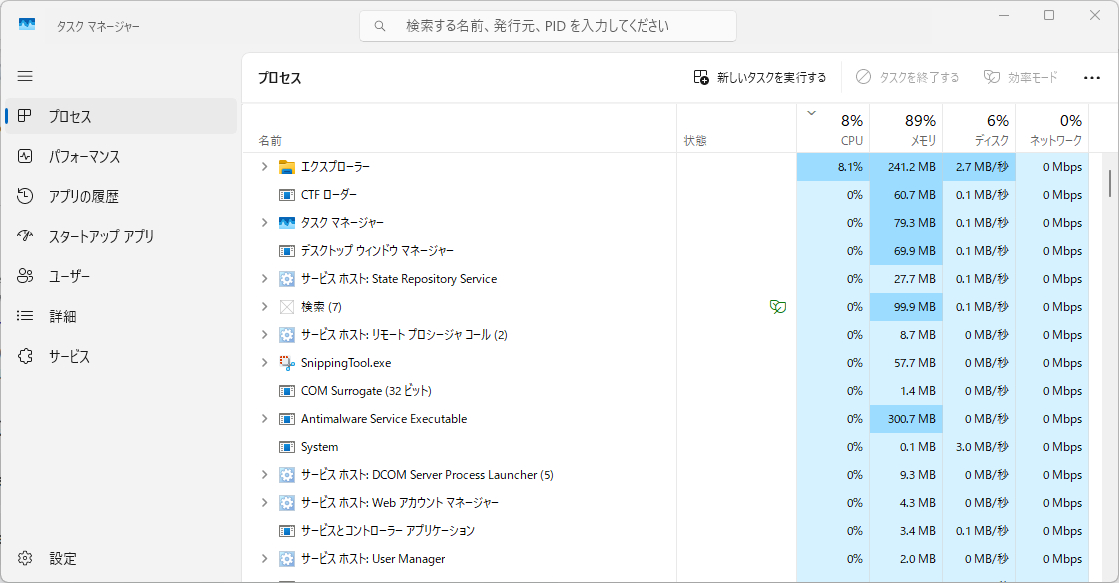Click the search magnifier icon
Image resolution: width=1119 pixels, height=583 pixels.
pos(380,26)
